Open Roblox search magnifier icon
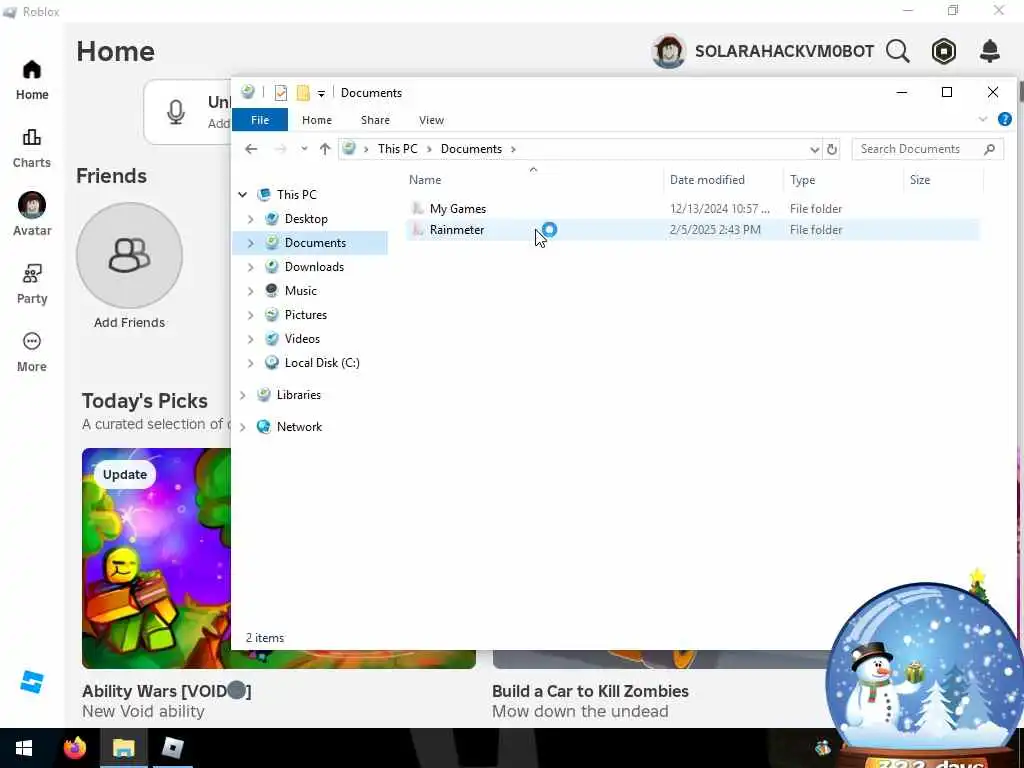1024x768 pixels. [898, 51]
